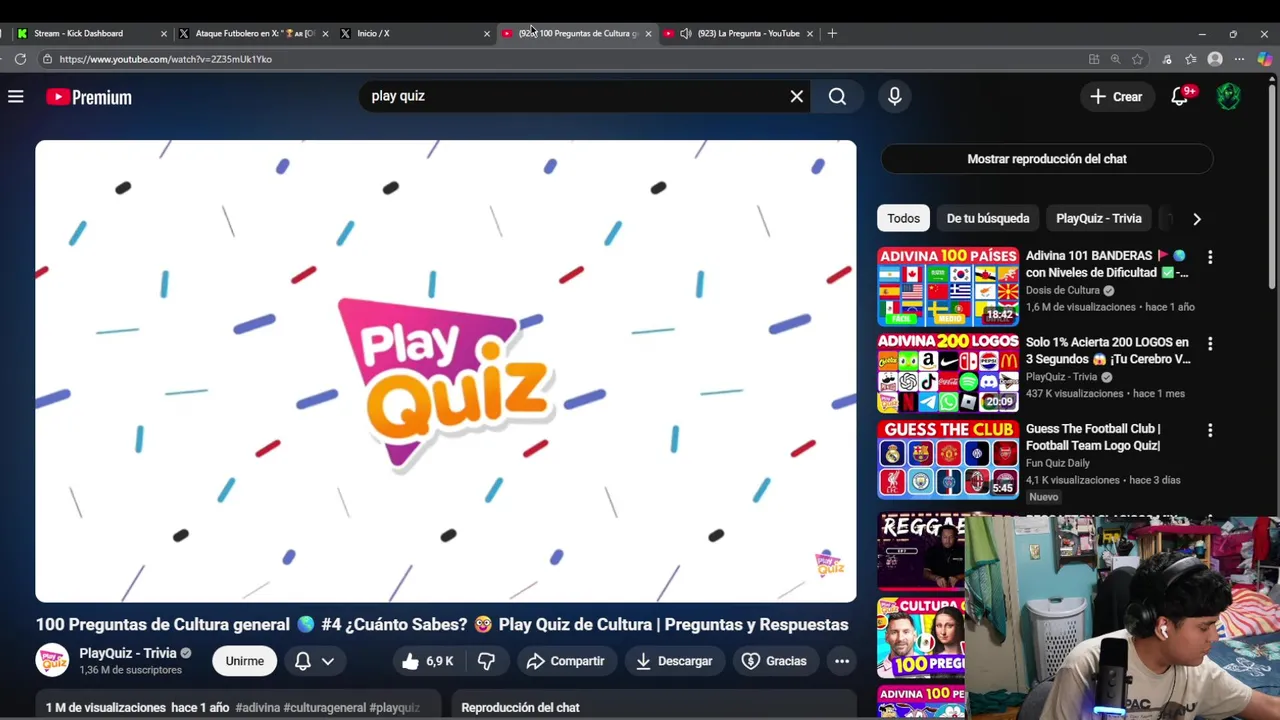The width and height of the screenshot is (1280, 720).
Task: Close the Inicio / X tab
Action: pyautogui.click(x=487, y=33)
